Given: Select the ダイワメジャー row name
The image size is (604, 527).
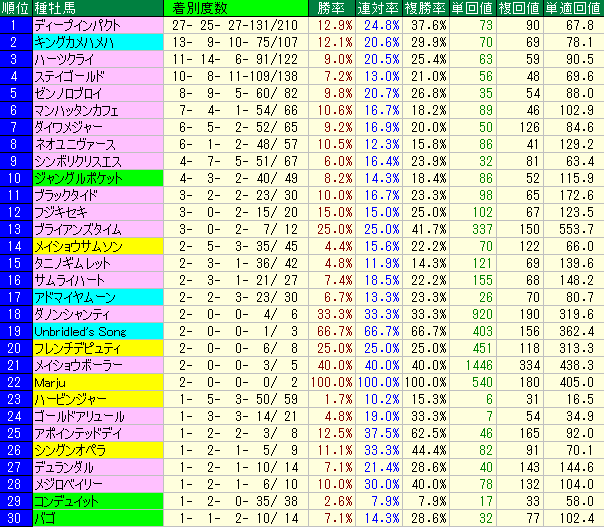Looking at the screenshot, I should click(68, 127).
